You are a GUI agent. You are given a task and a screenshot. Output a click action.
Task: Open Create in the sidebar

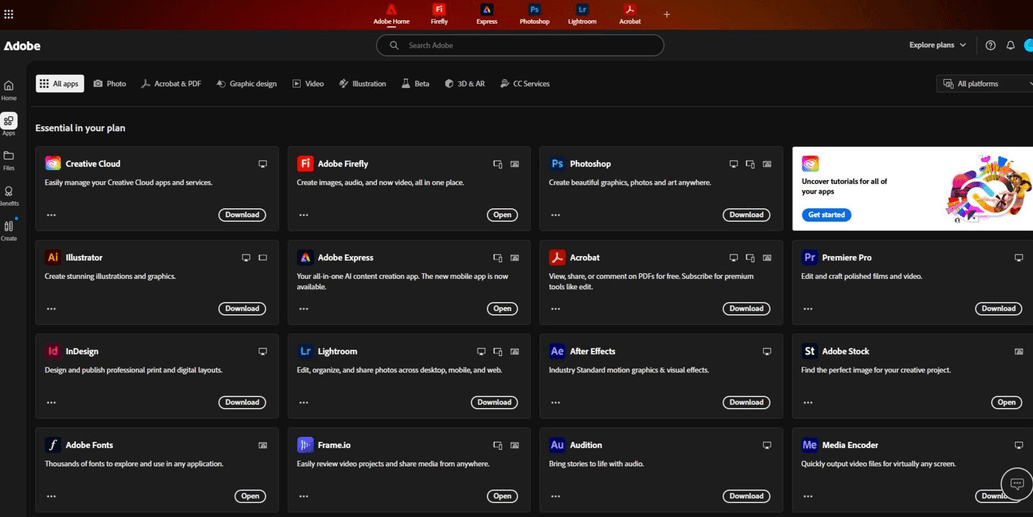pyautogui.click(x=9, y=231)
